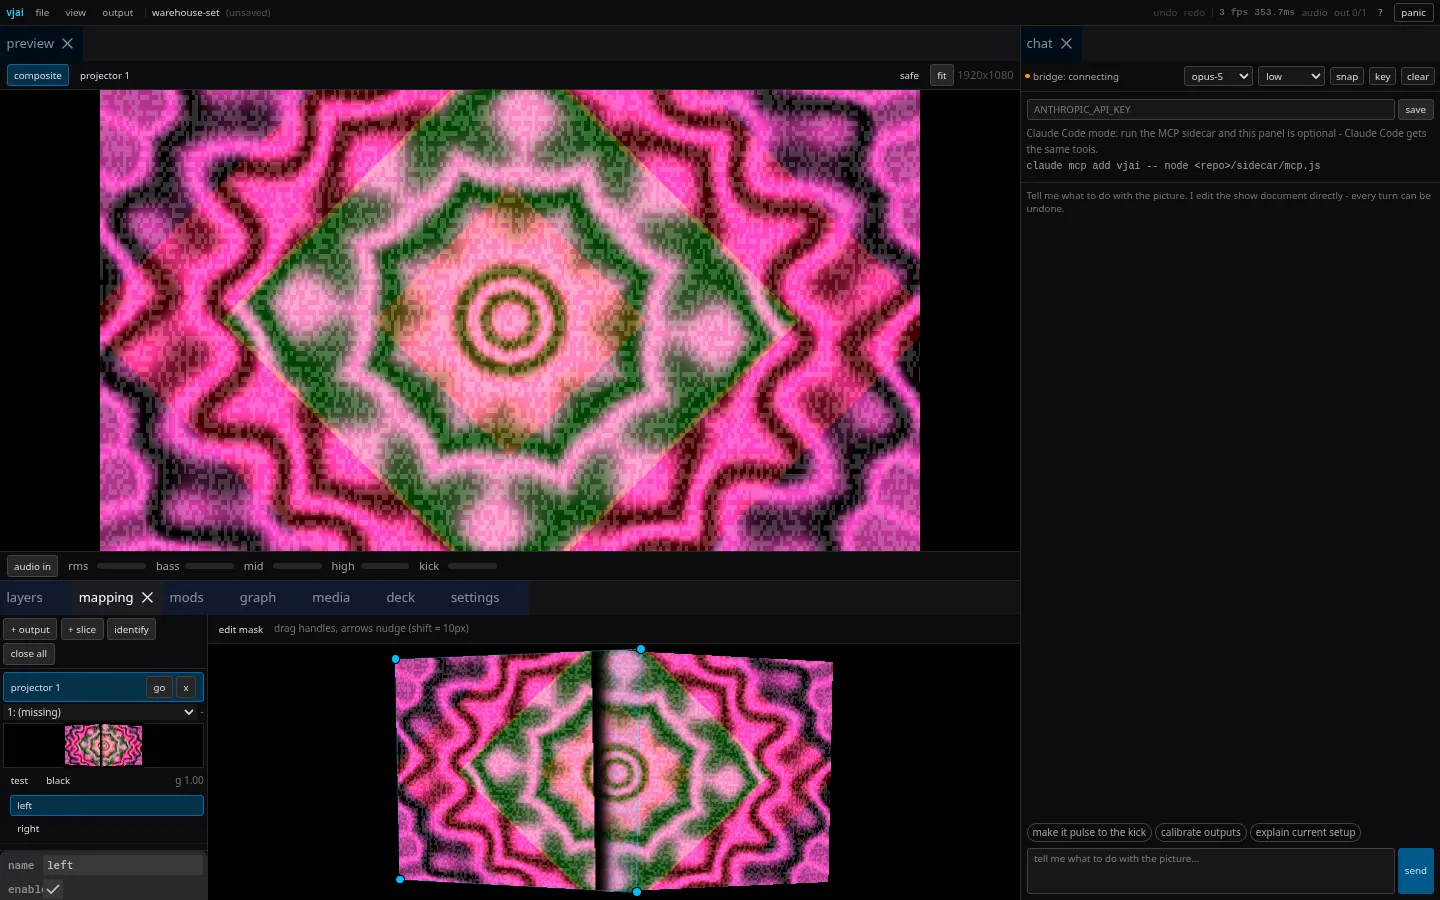Focus the slice name field 'left'
The width and height of the screenshot is (1440, 900).
click(x=122, y=865)
